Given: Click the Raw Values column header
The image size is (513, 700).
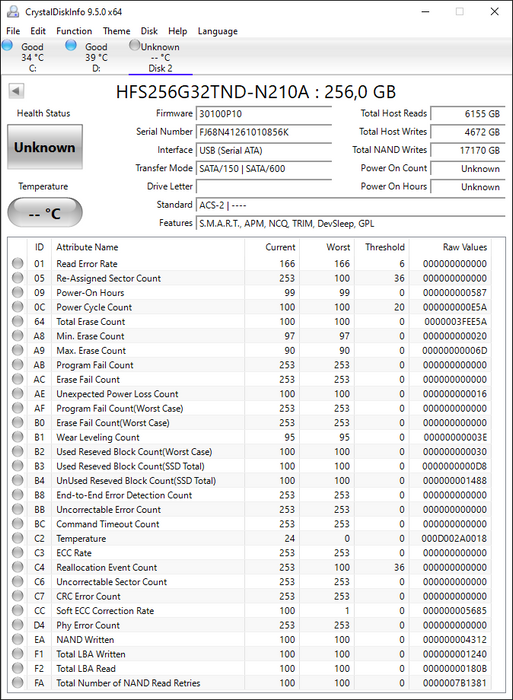Looking at the screenshot, I should [464, 247].
